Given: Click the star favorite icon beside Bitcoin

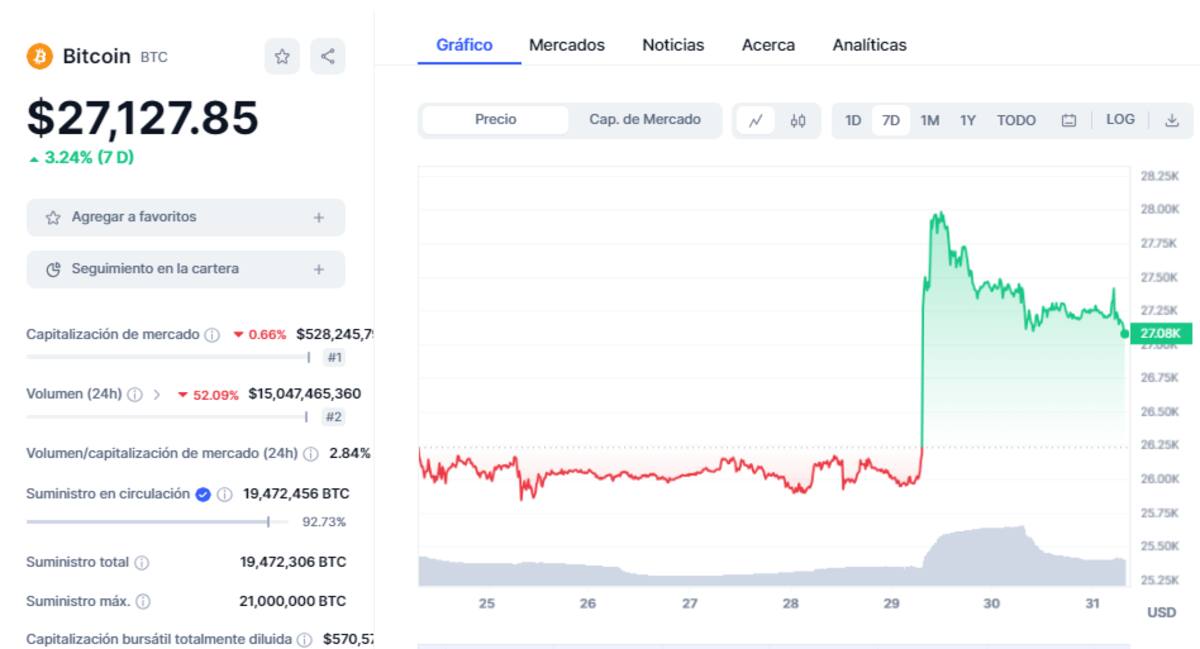Looking at the screenshot, I should tap(282, 57).
